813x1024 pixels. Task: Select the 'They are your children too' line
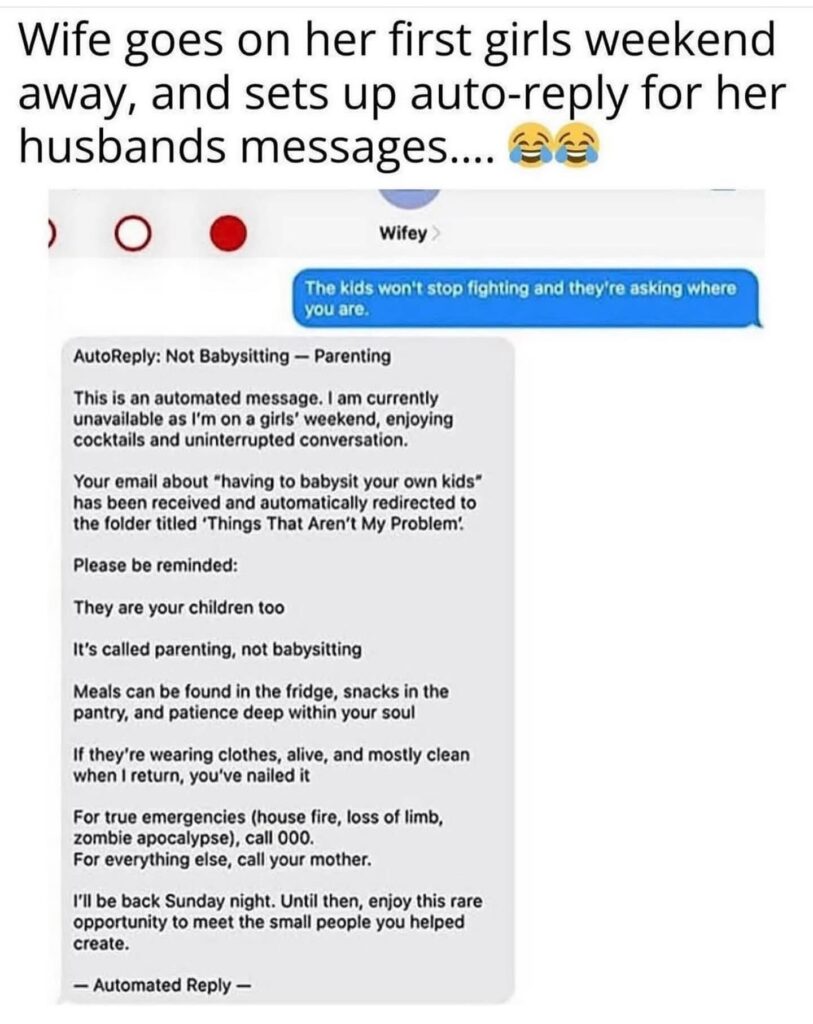179,608
